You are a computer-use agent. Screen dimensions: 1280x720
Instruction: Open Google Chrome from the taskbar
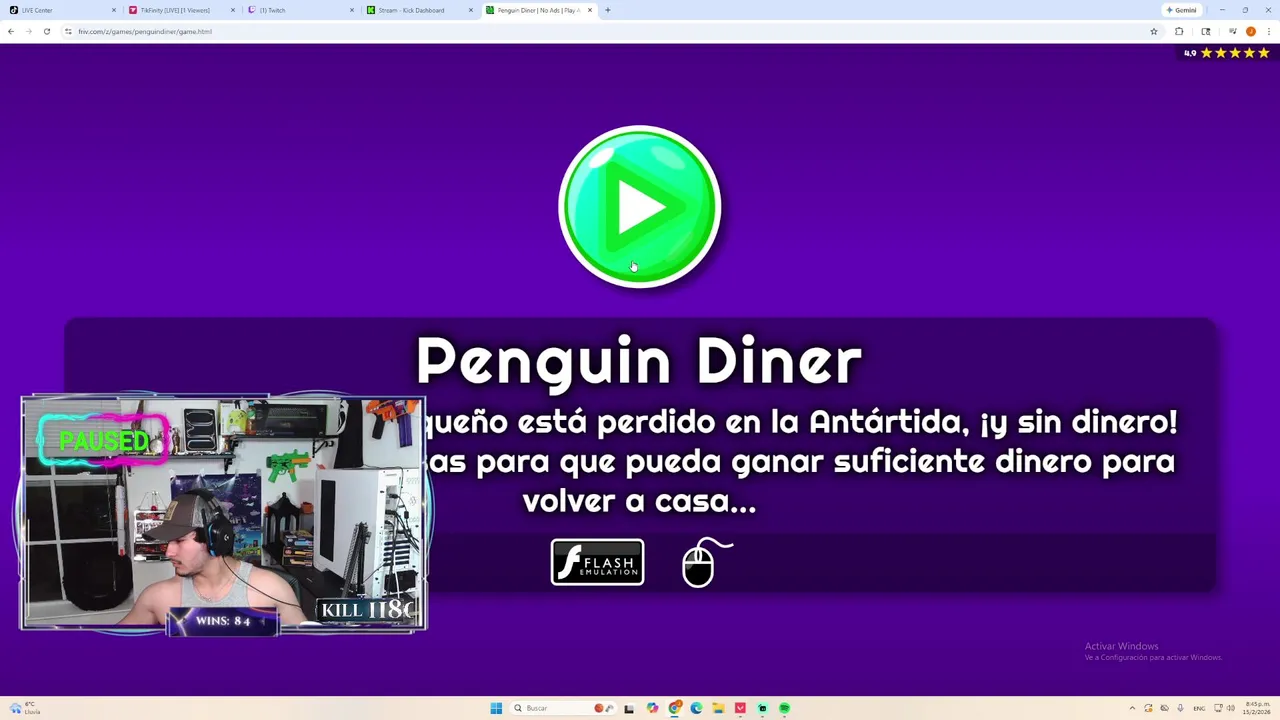675,708
